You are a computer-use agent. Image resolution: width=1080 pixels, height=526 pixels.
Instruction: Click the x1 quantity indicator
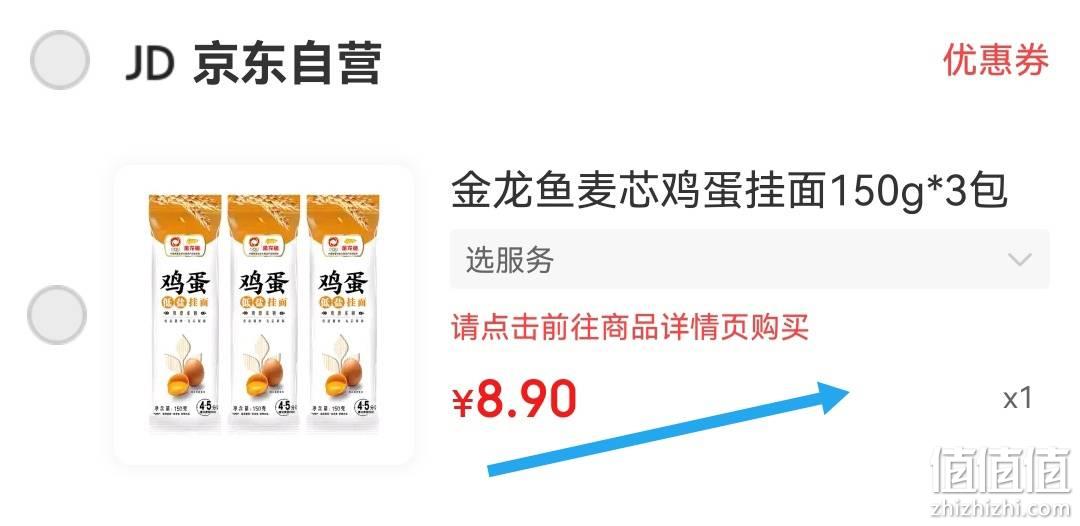click(x=1017, y=398)
